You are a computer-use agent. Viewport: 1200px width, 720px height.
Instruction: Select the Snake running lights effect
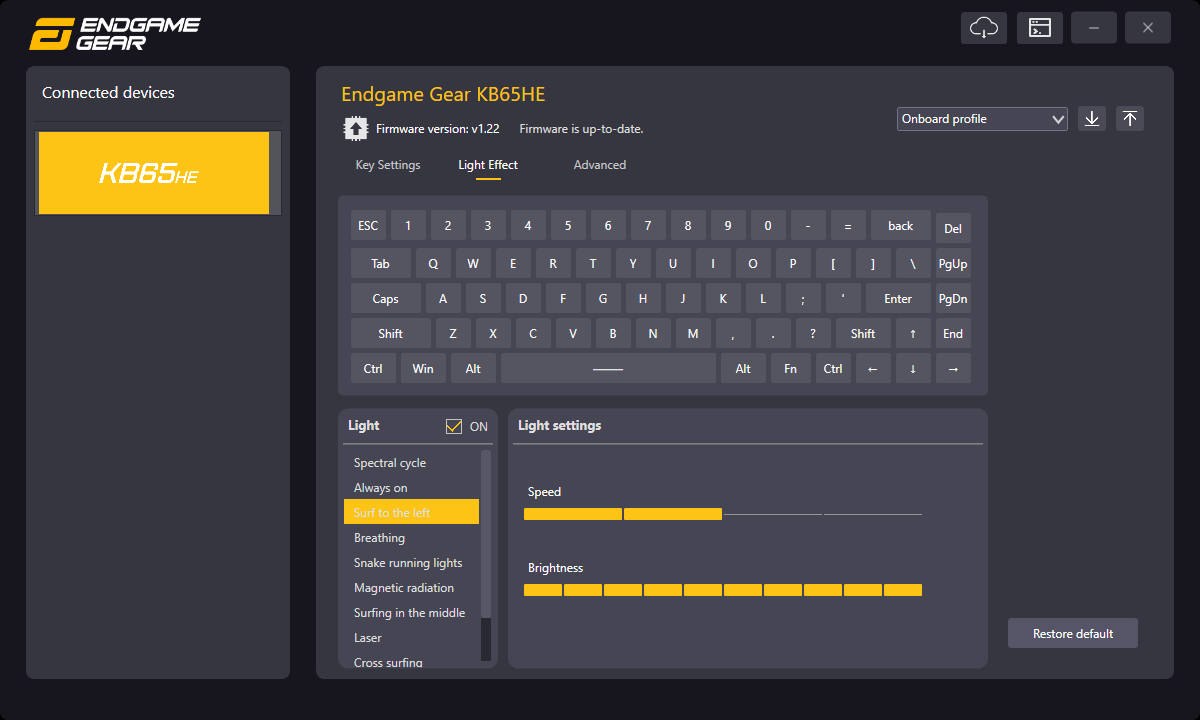tap(411, 563)
